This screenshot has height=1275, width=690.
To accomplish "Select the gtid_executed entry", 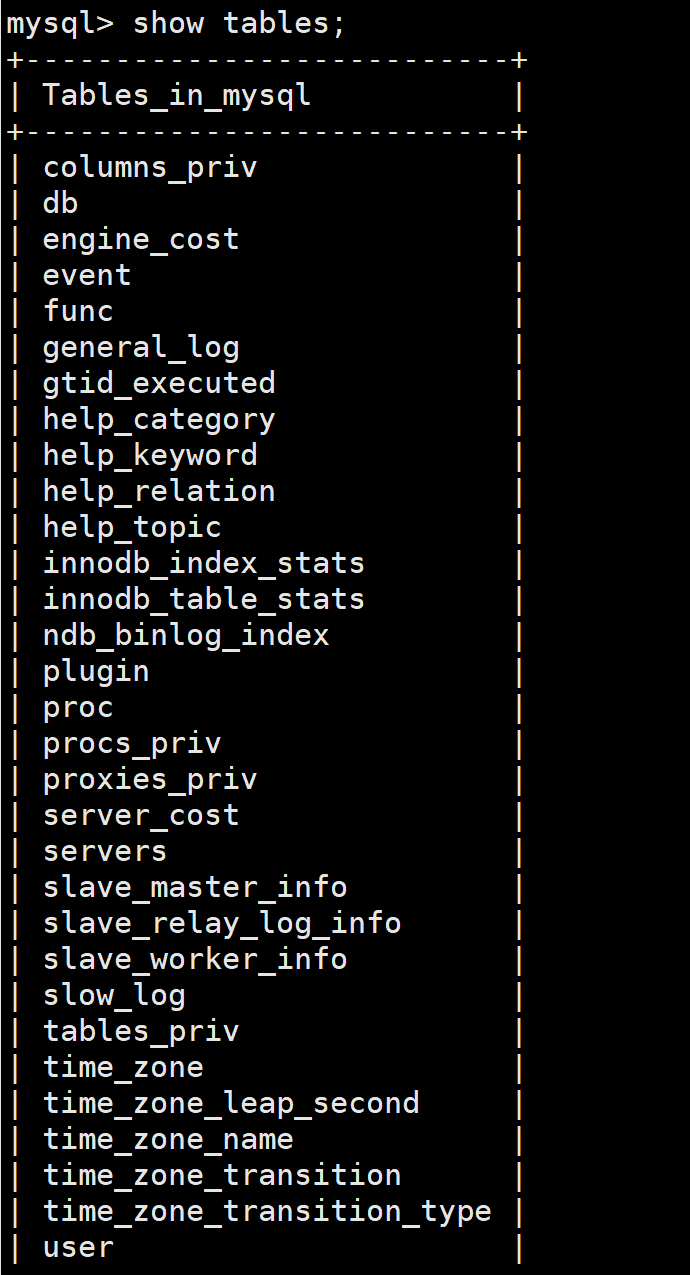I will [159, 383].
